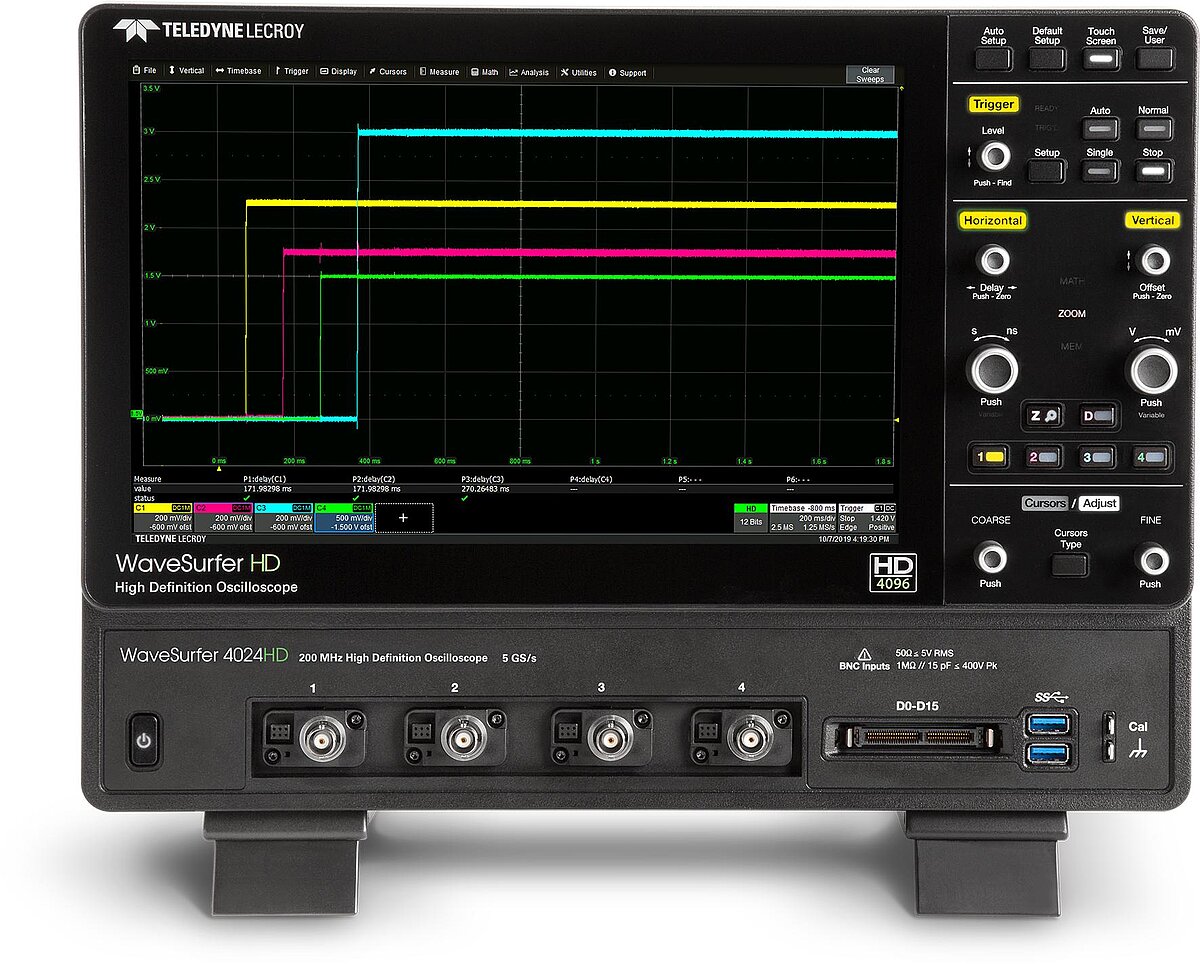1200x964 pixels.
Task: Select the green C4 channel descriptor box
Action: [x=344, y=518]
